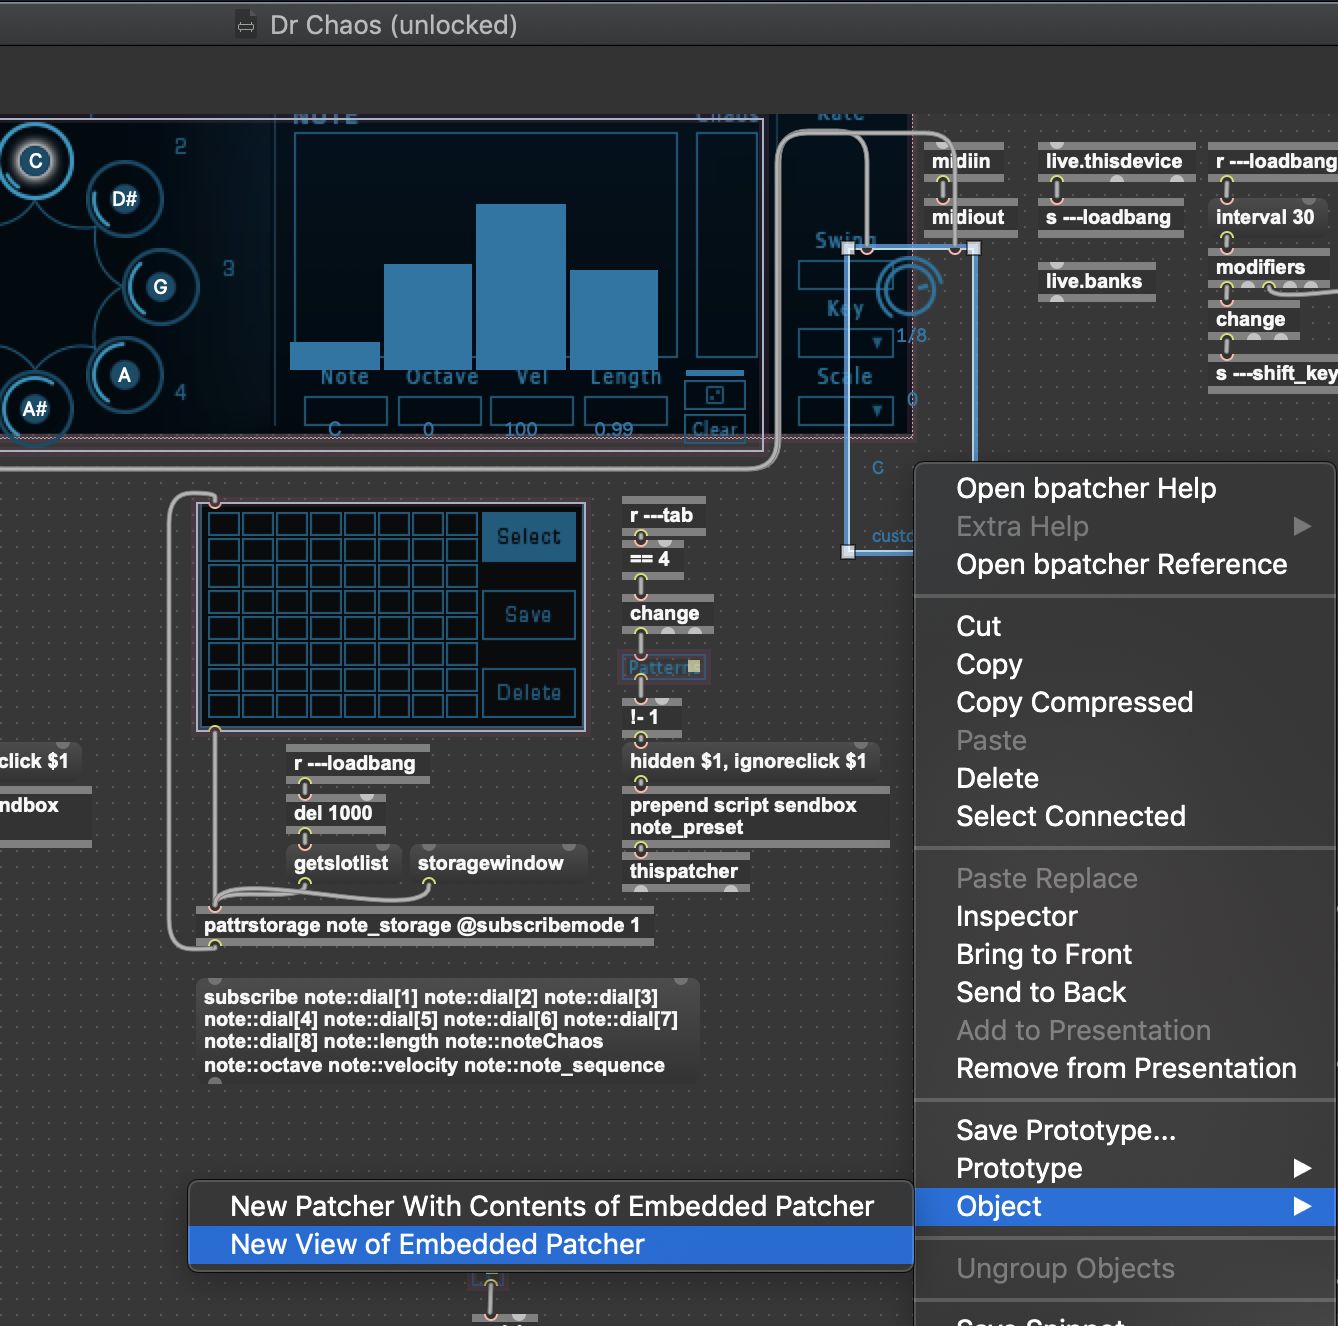Toggle the Pattern tab object
The width and height of the screenshot is (1338, 1326).
tap(665, 667)
